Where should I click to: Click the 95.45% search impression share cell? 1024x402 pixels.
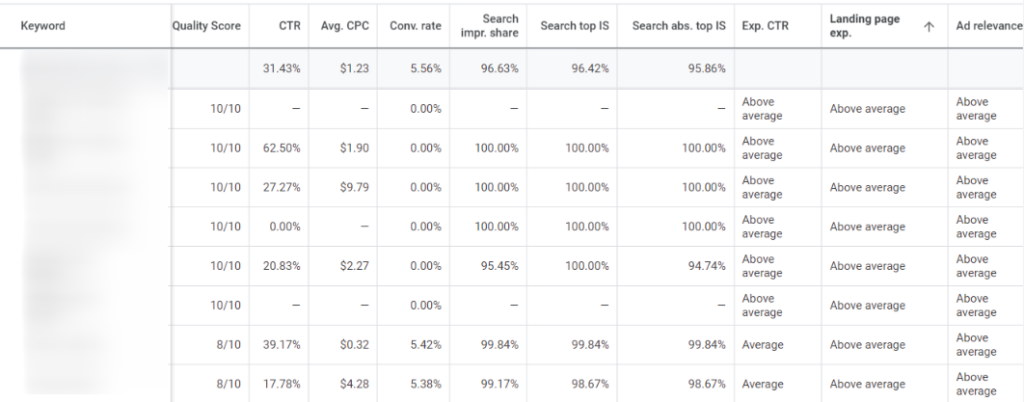498,266
